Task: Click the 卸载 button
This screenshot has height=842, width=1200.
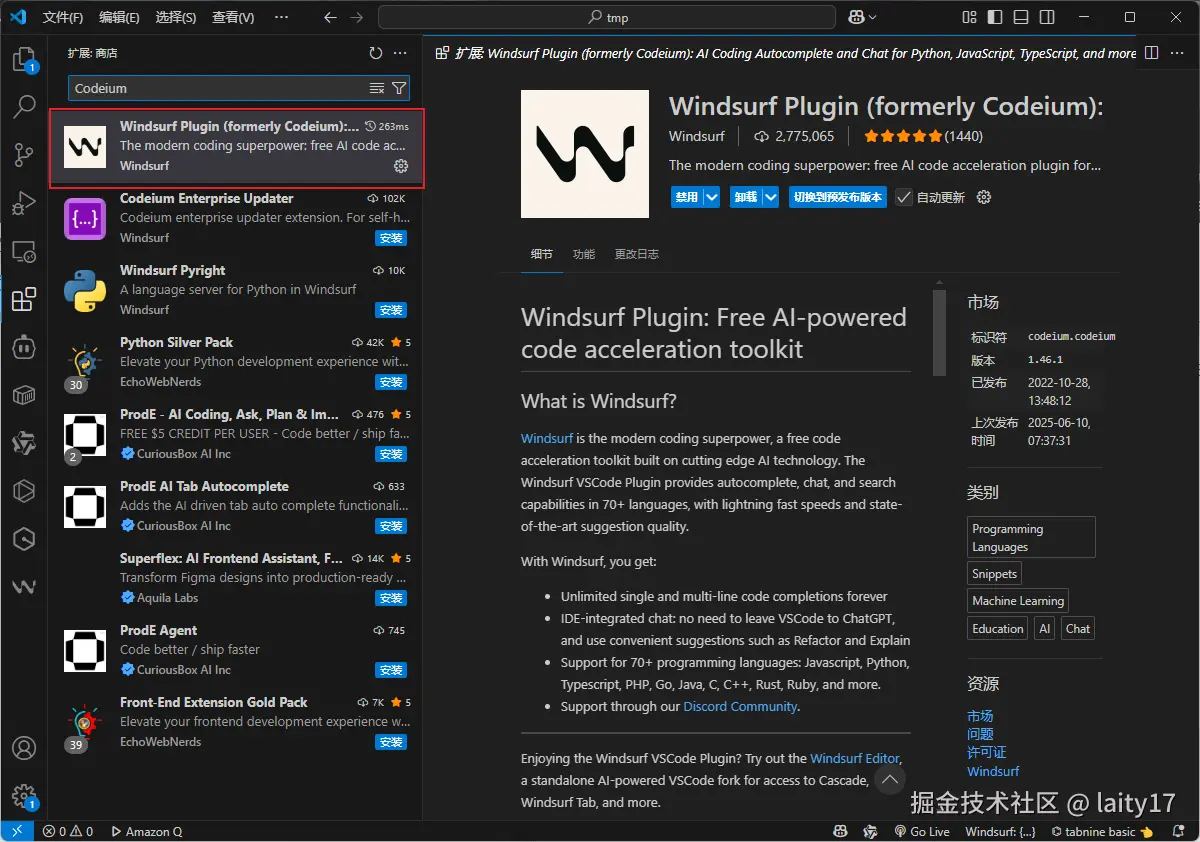Action: 745,197
